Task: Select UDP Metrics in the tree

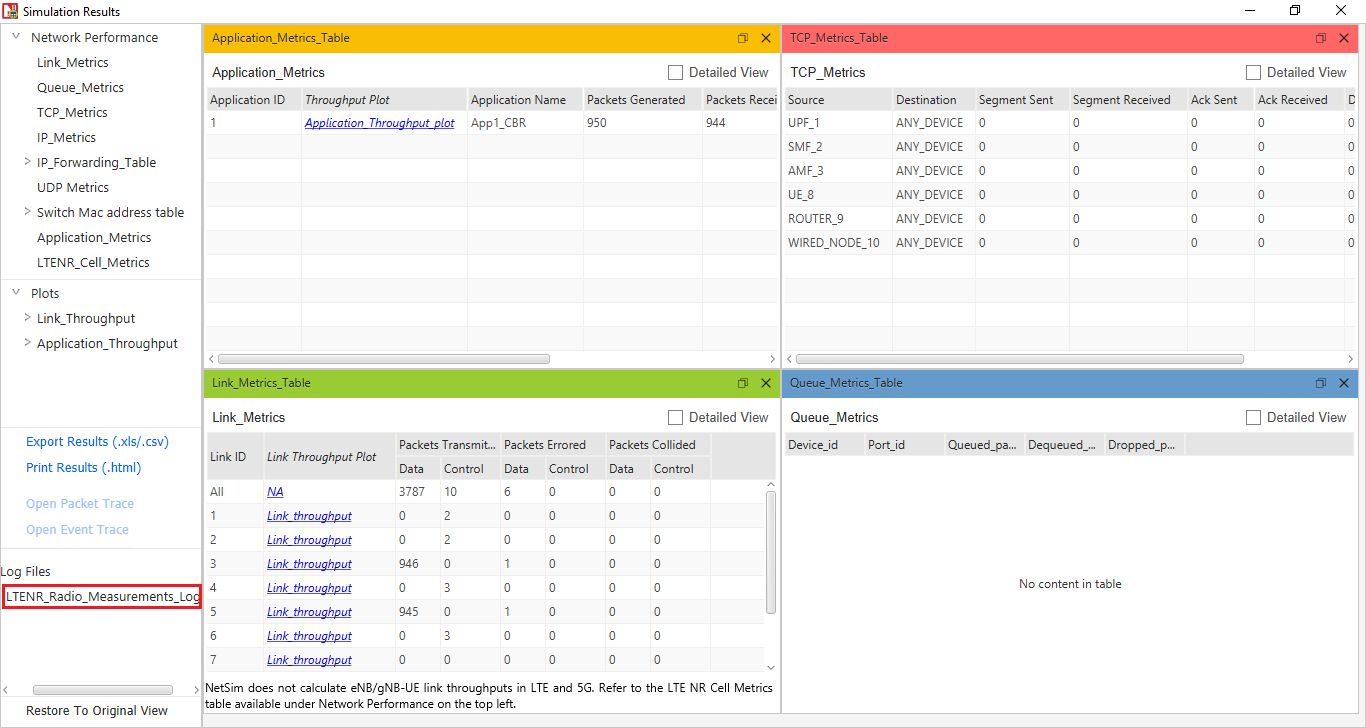Action: pyautogui.click(x=73, y=187)
